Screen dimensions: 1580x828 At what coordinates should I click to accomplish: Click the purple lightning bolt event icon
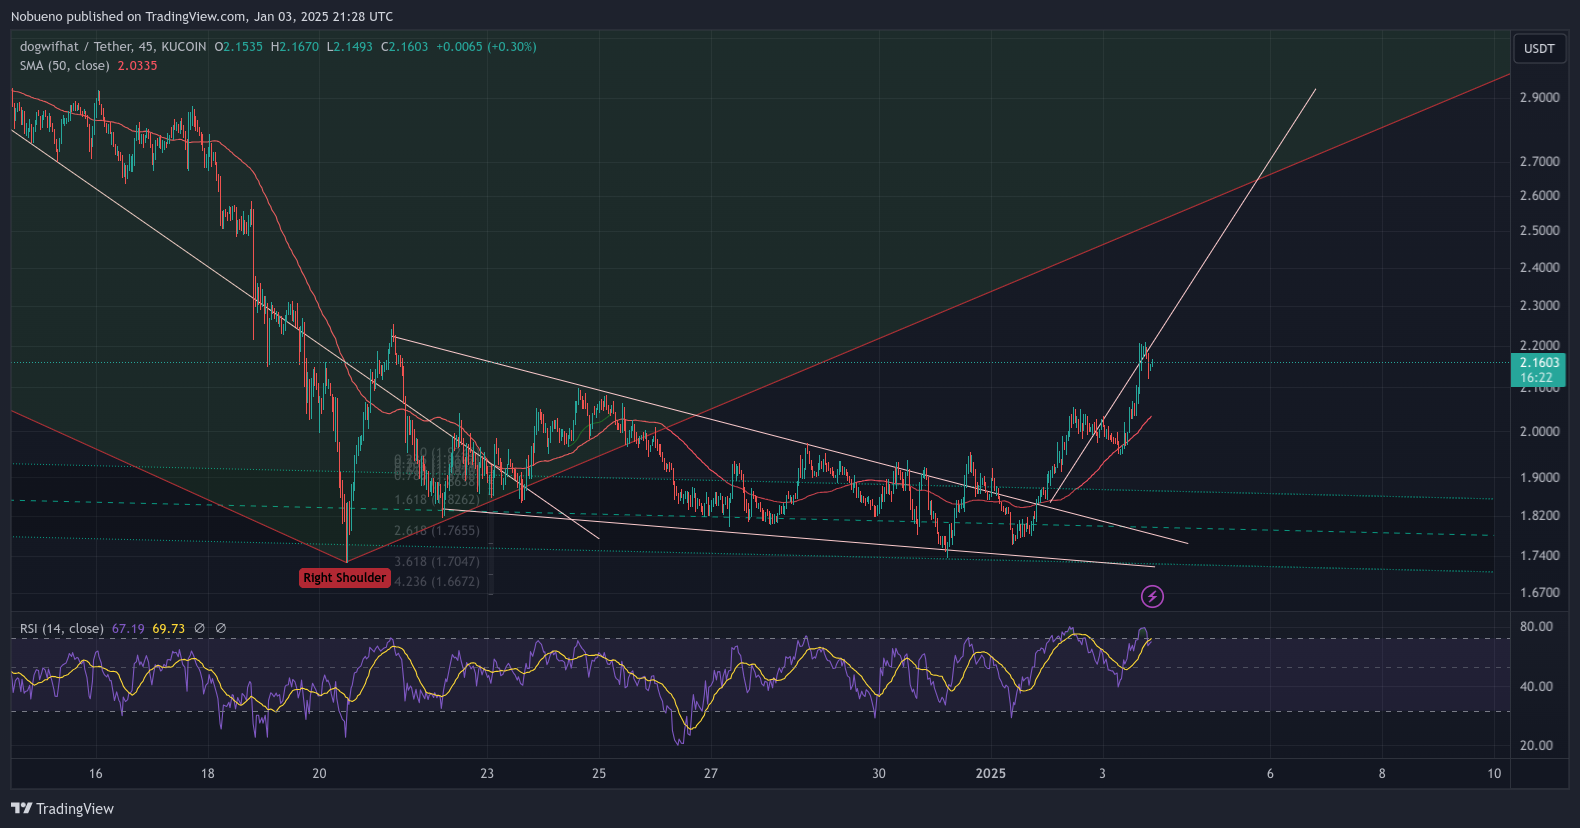1152,597
